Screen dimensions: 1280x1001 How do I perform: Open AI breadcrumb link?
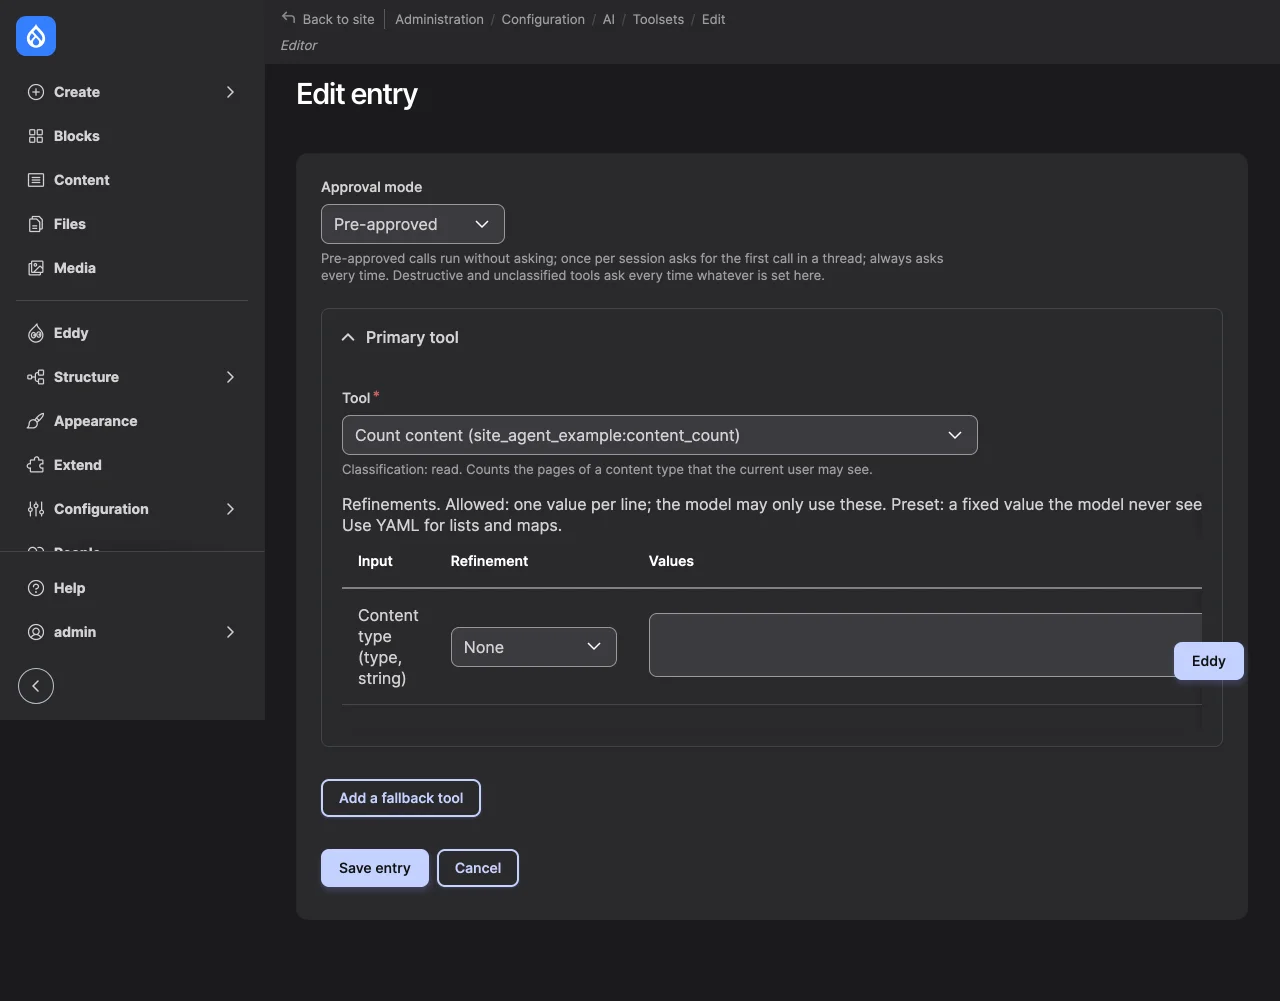pos(609,19)
